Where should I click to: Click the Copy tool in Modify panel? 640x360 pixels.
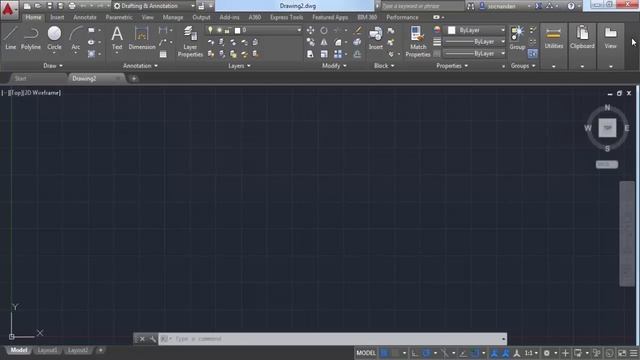(311, 42)
